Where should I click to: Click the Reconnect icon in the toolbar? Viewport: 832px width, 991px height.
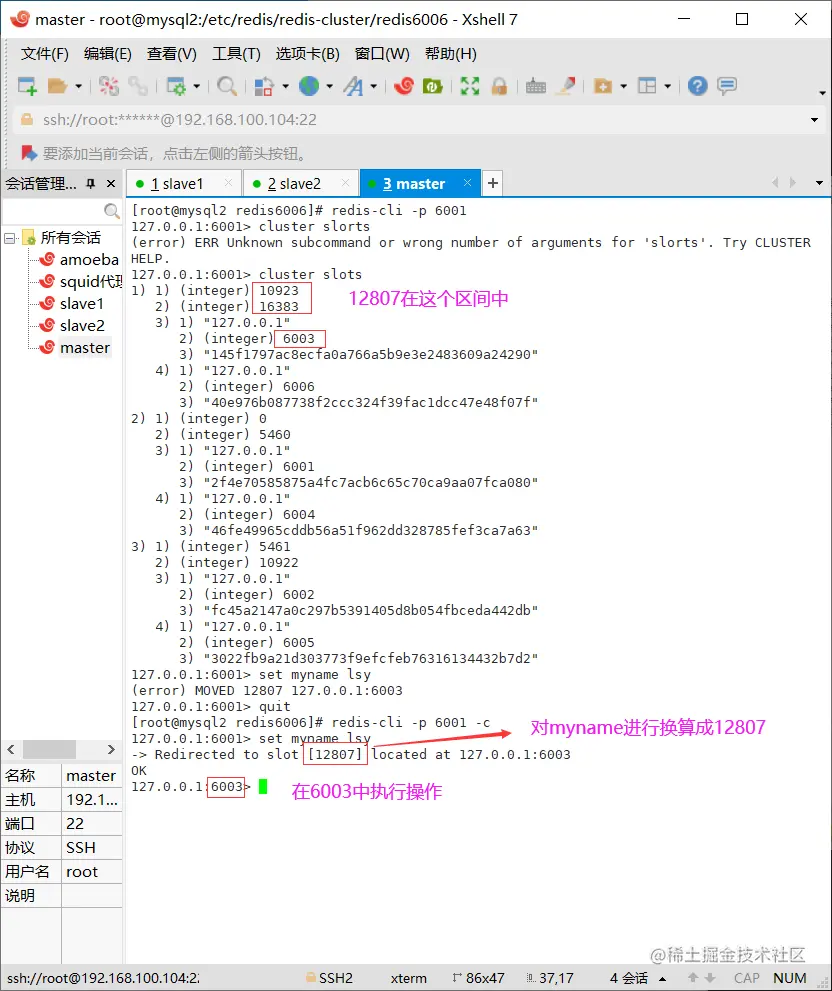(137, 86)
